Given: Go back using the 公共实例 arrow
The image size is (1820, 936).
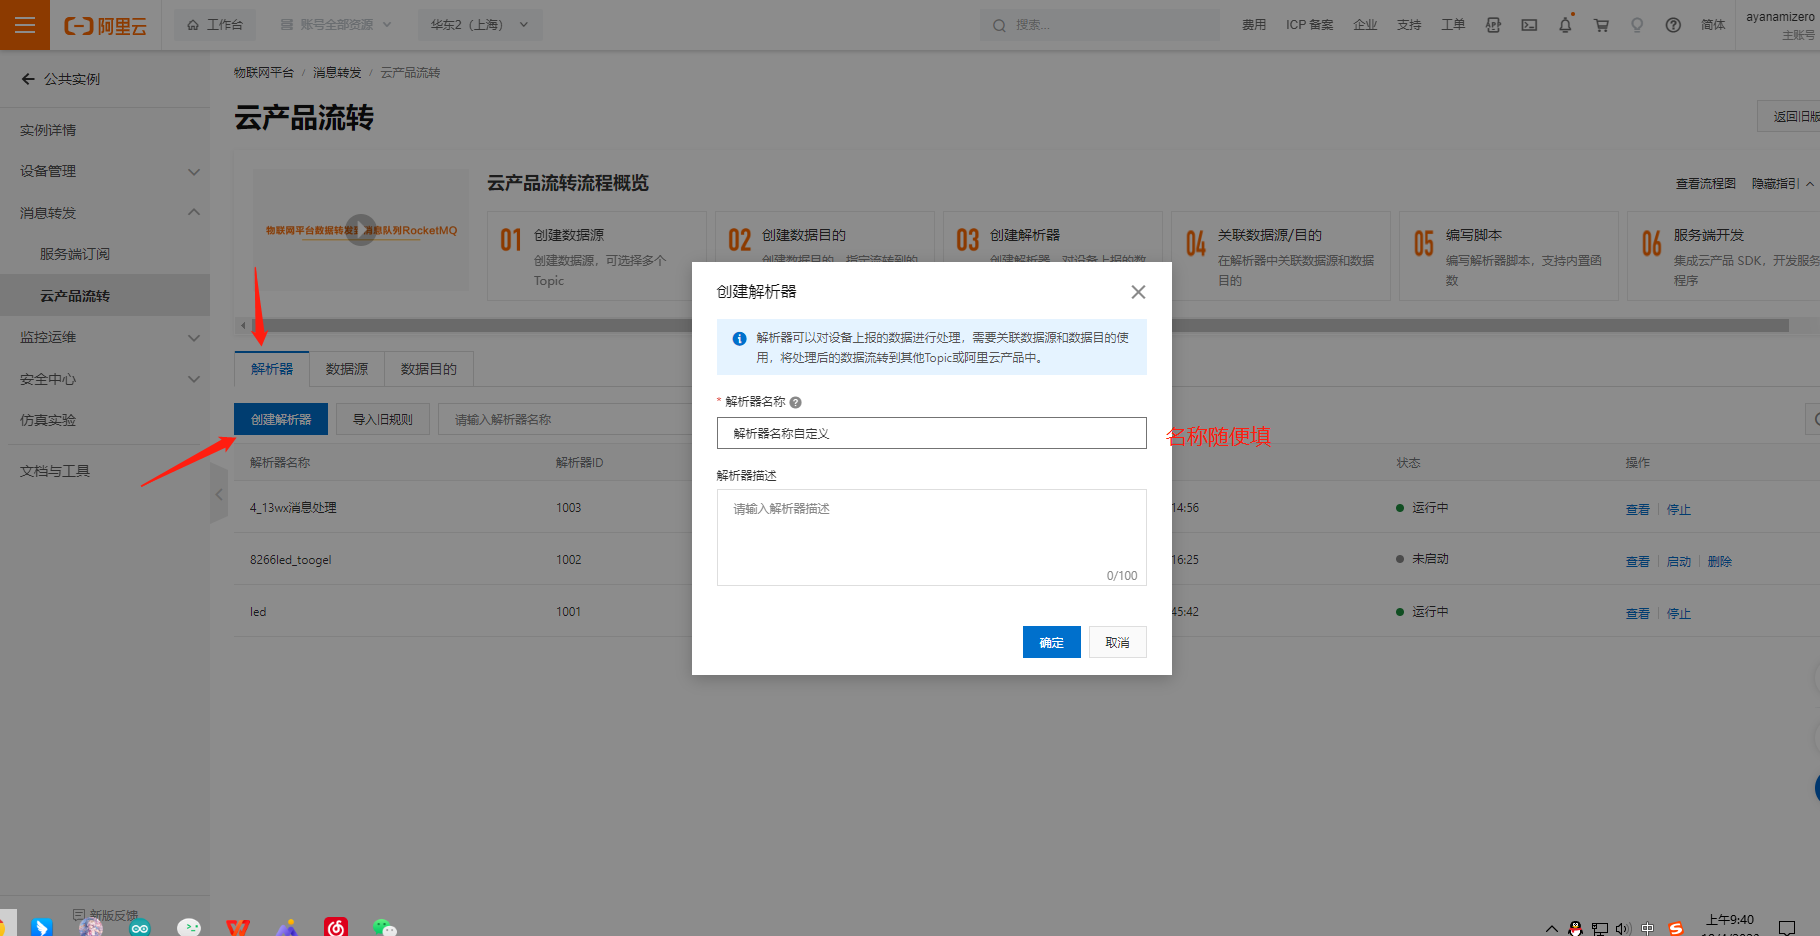Looking at the screenshot, I should click(28, 79).
